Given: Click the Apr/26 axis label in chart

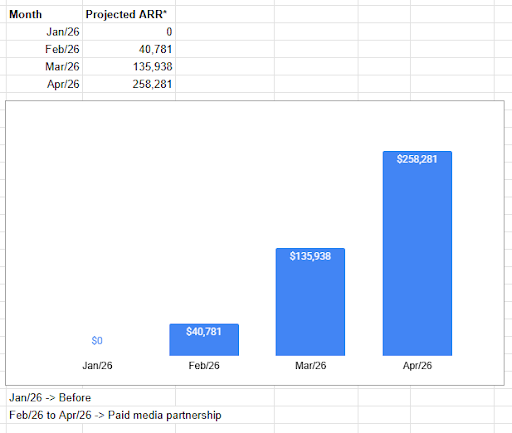Looking at the screenshot, I should (x=417, y=366).
